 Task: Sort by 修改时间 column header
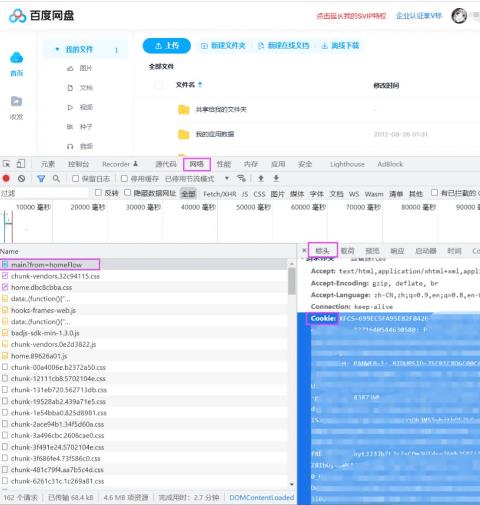386,85
